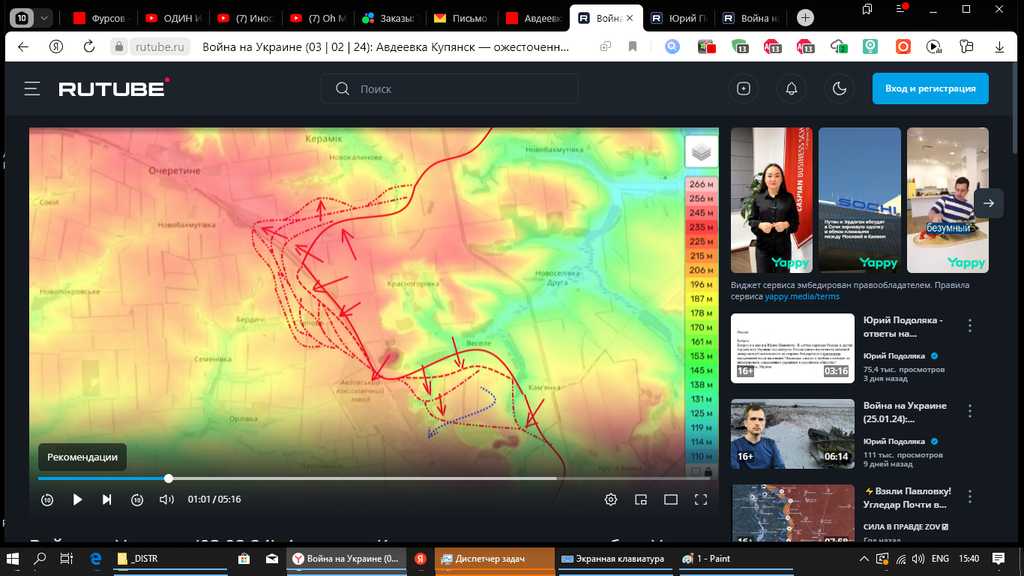Open the red circle extension icon
The height and width of the screenshot is (576, 1024).
point(903,47)
